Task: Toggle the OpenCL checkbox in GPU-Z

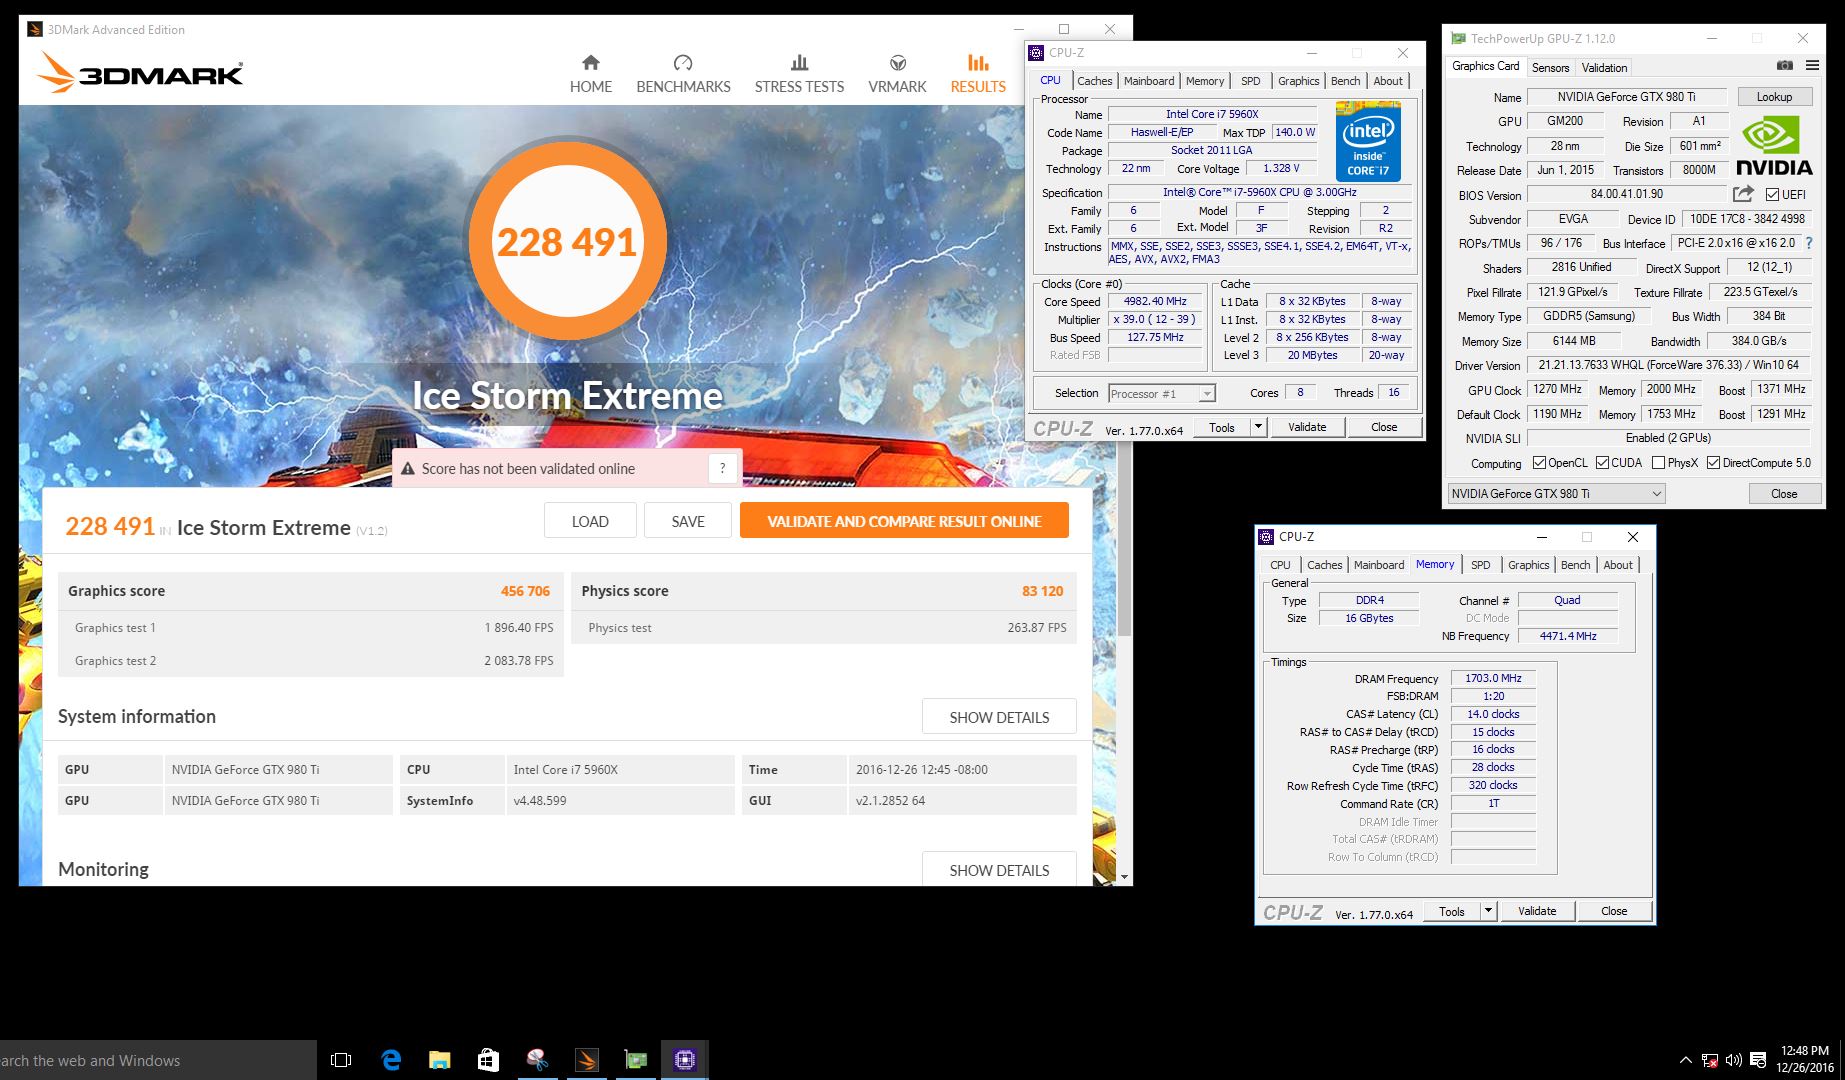Action: point(1540,463)
